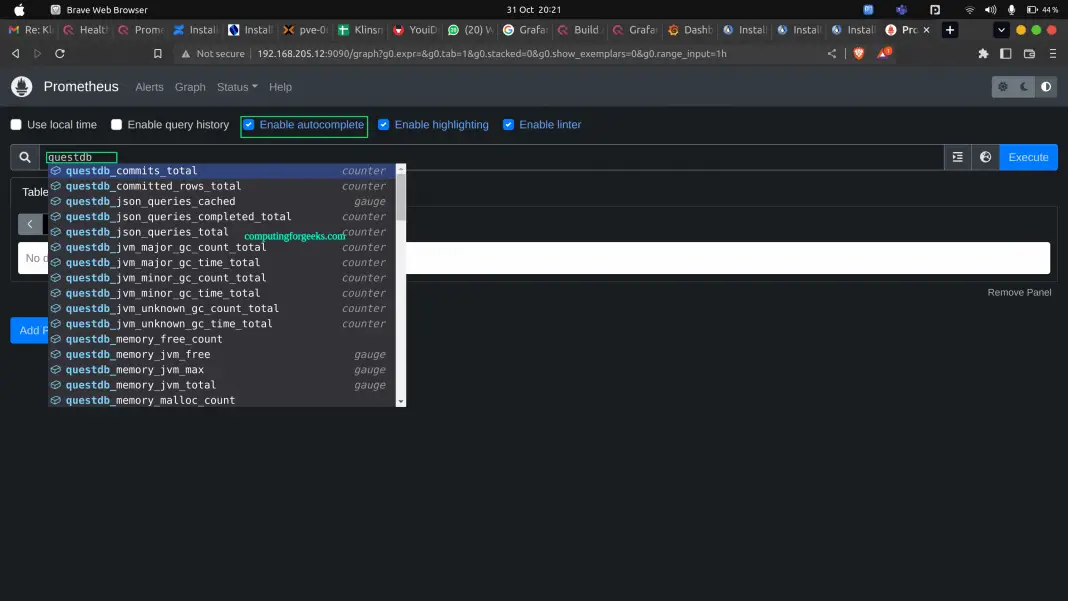
Task: Click the globe icon beside Execute
Action: pos(984,157)
